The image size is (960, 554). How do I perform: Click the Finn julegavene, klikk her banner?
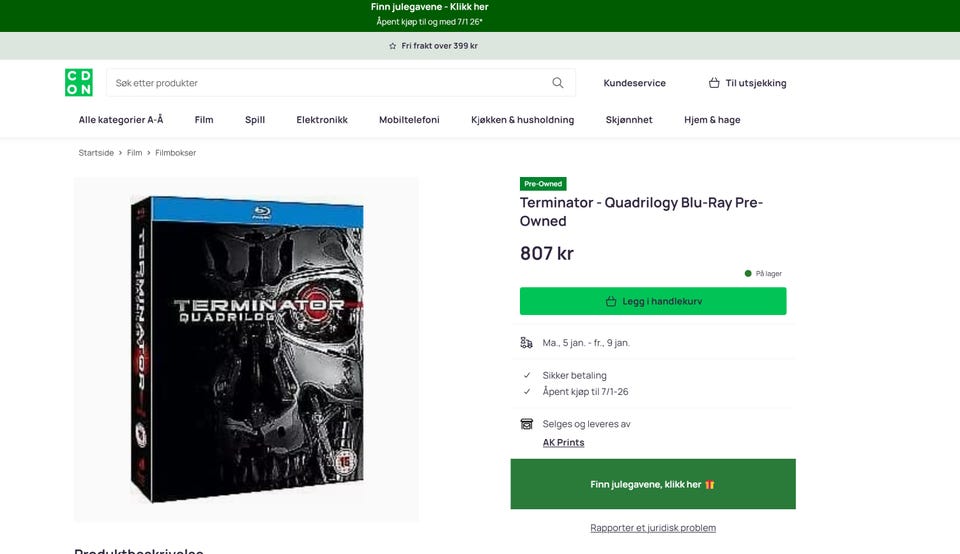[653, 484]
